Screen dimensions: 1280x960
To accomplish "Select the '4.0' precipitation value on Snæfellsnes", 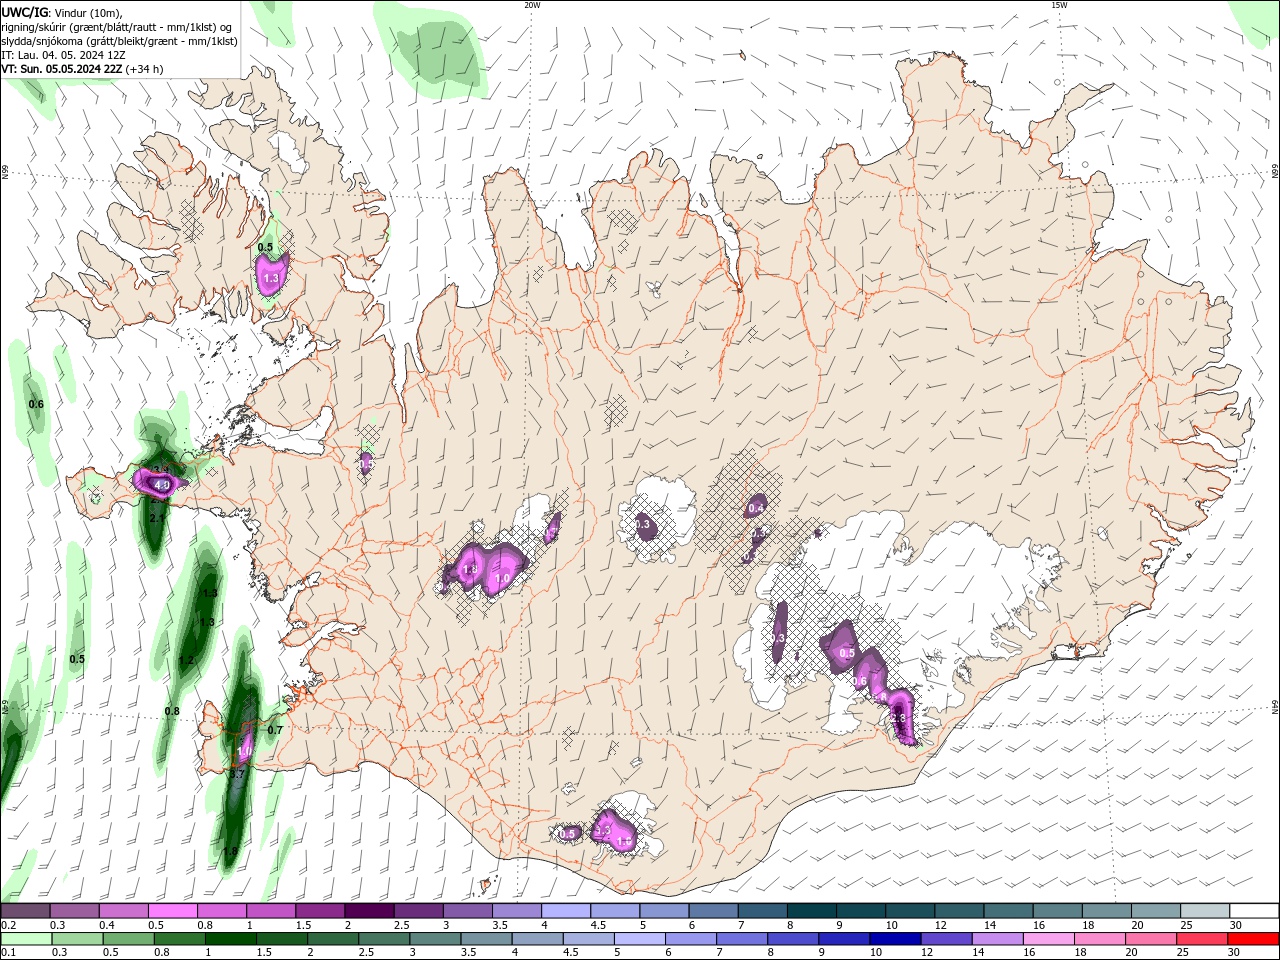I will 161,485.
